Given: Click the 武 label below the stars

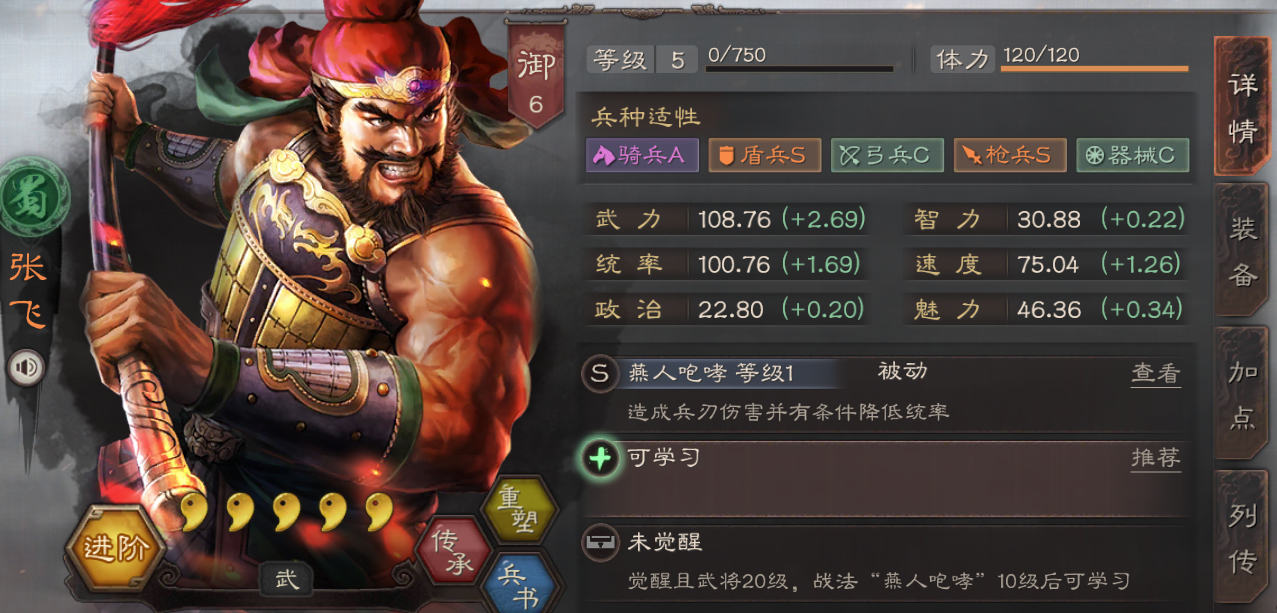Looking at the screenshot, I should point(286,578).
